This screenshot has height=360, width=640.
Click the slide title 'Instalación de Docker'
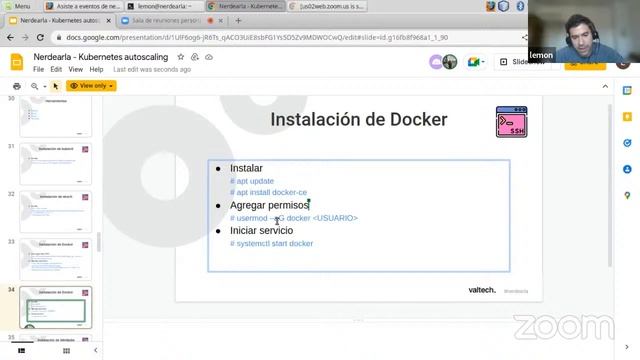click(359, 120)
